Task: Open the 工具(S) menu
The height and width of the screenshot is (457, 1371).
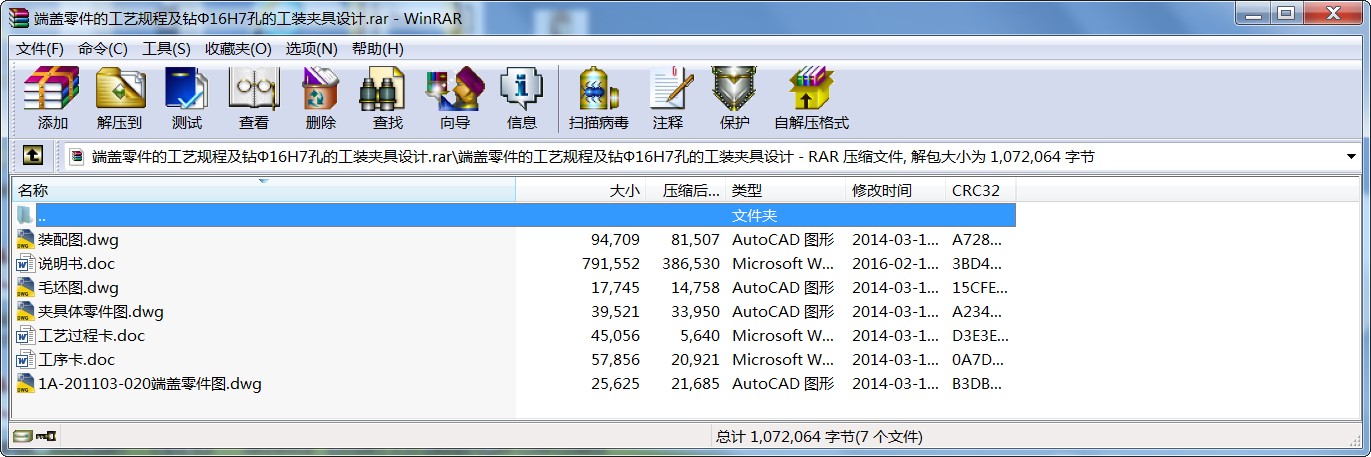Action: pyautogui.click(x=166, y=48)
